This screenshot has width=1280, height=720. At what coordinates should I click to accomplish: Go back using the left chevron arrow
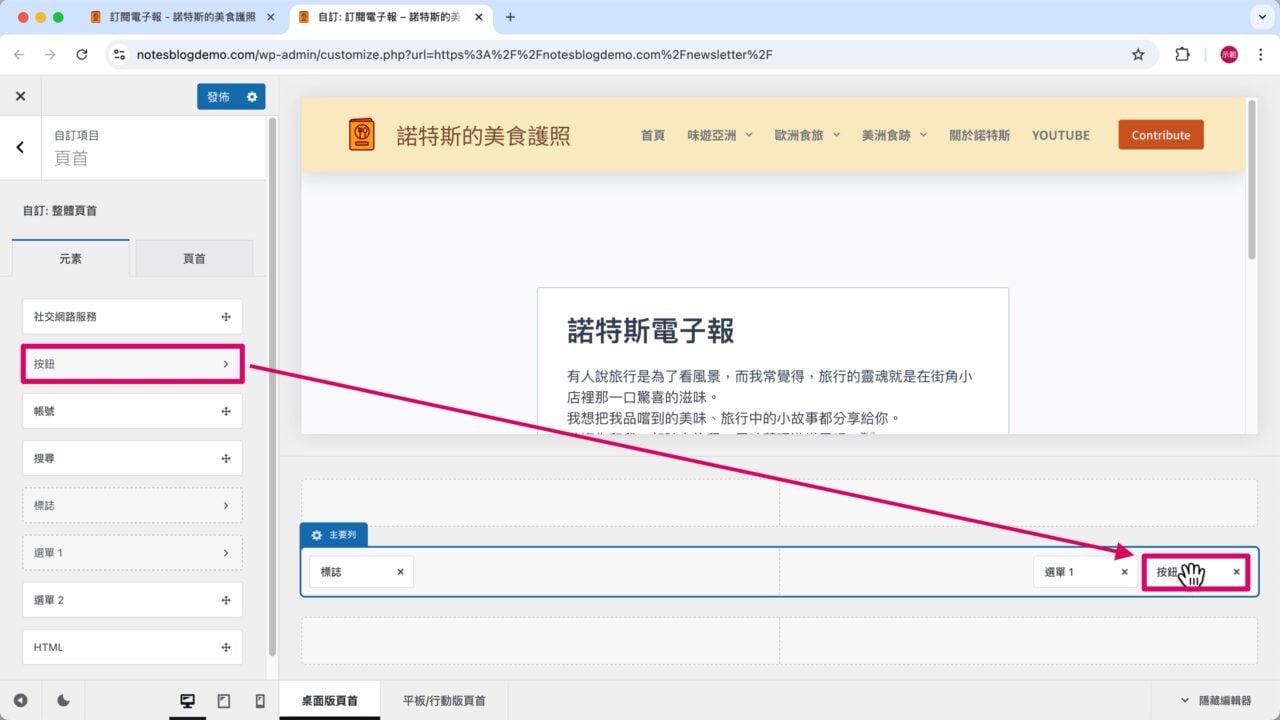20,147
